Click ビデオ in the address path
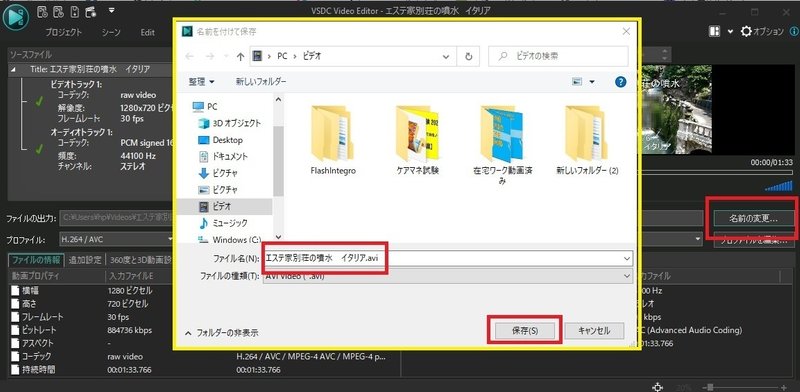This screenshot has width=800, height=392. click(313, 56)
